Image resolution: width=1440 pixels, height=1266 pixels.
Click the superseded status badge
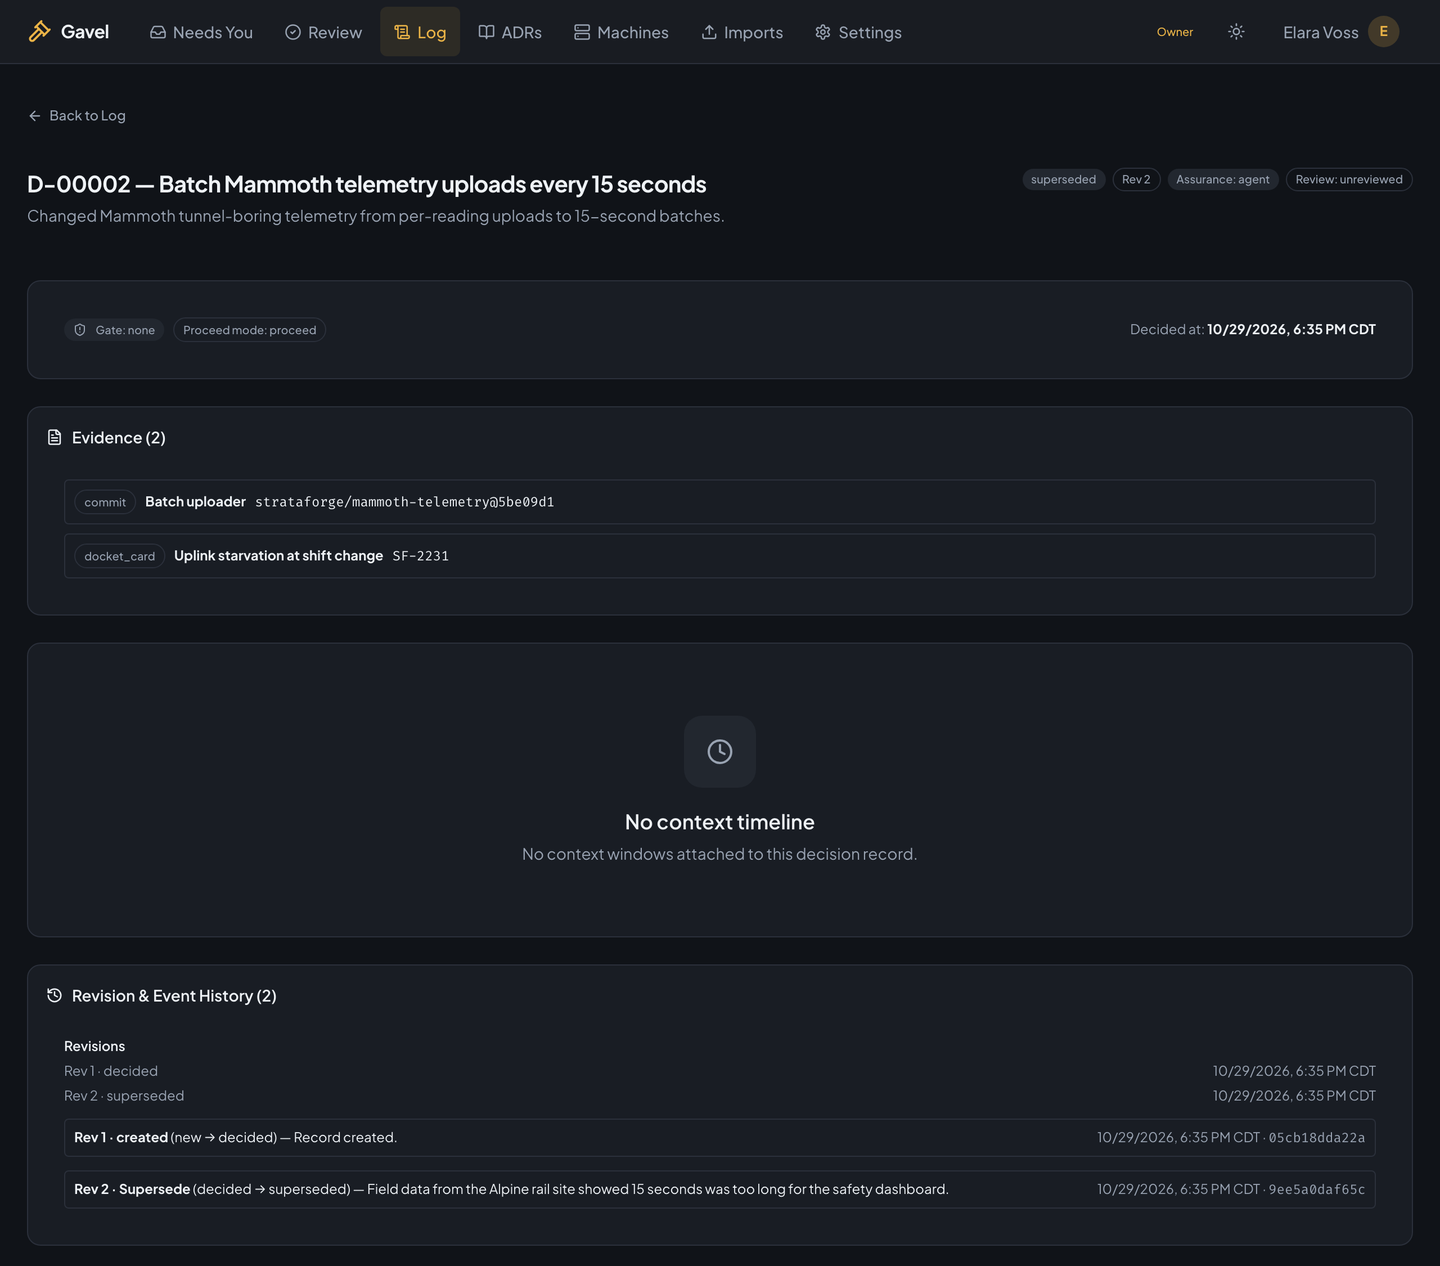[1063, 180]
